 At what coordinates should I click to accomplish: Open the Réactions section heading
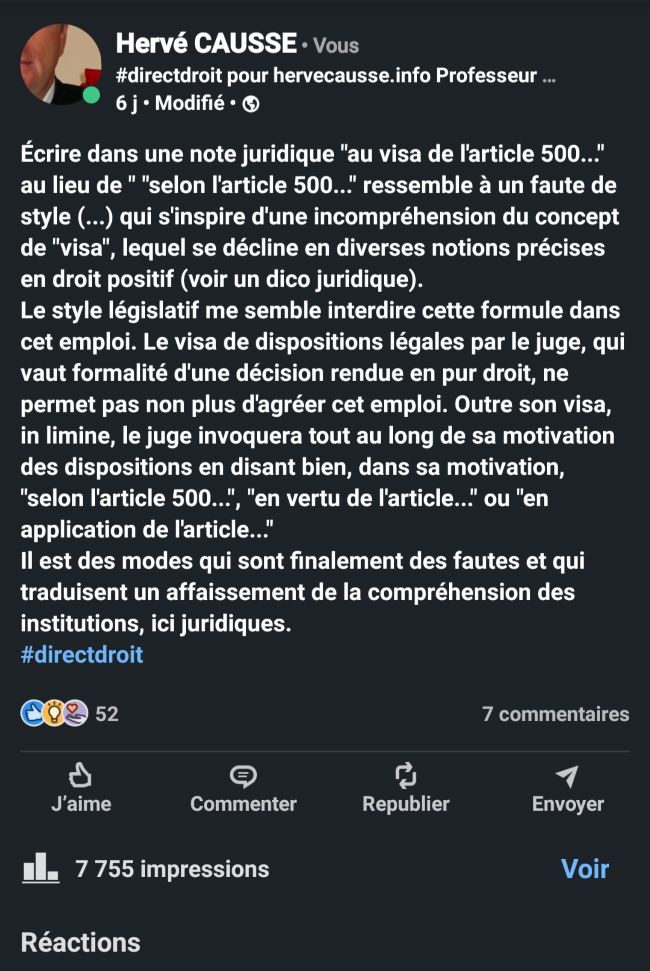point(80,941)
